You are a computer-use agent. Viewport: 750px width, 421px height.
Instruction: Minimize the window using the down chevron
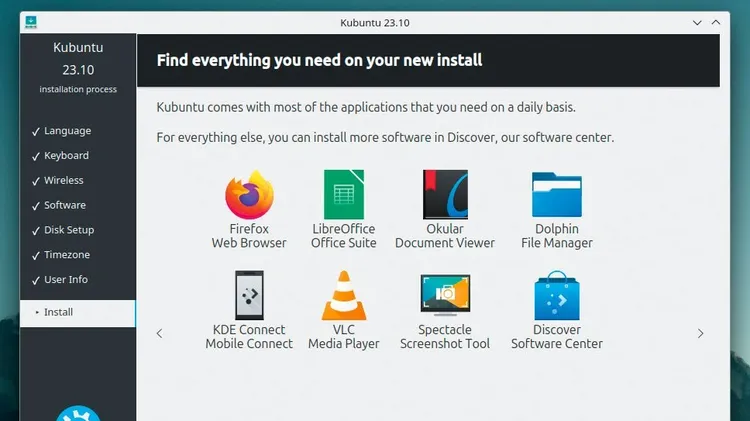coord(697,22)
